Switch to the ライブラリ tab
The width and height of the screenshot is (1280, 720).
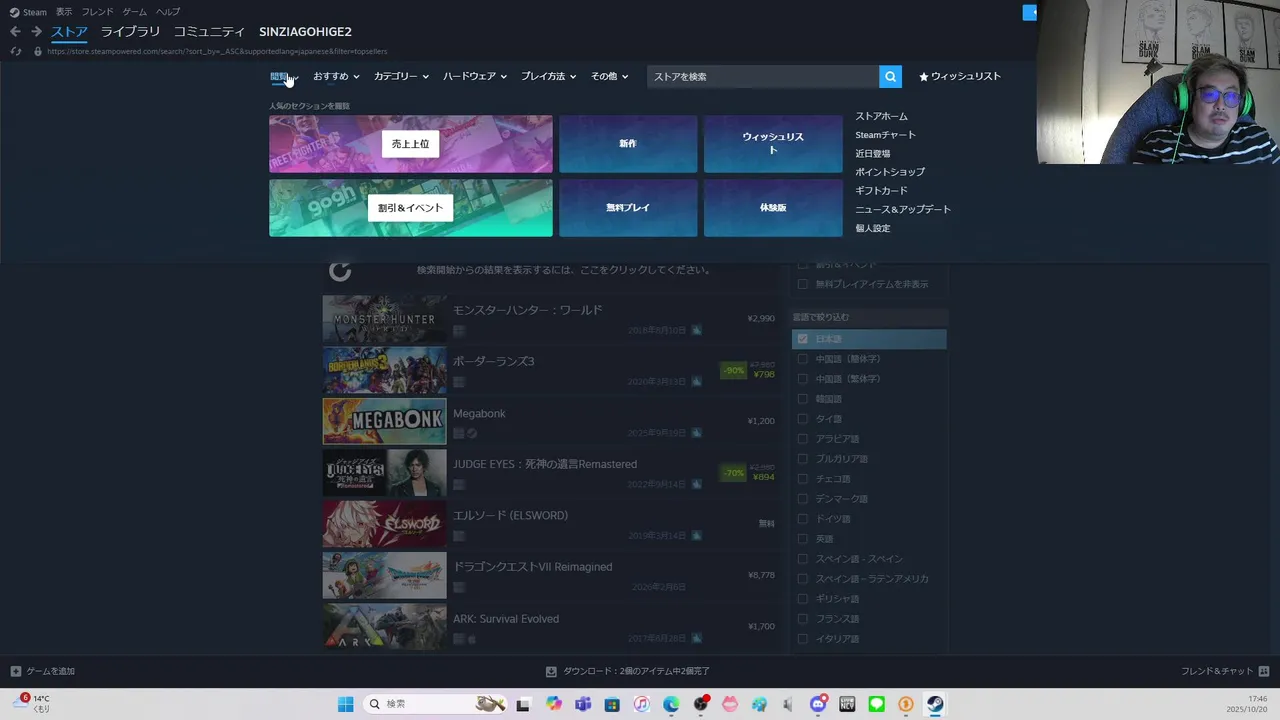130,32
